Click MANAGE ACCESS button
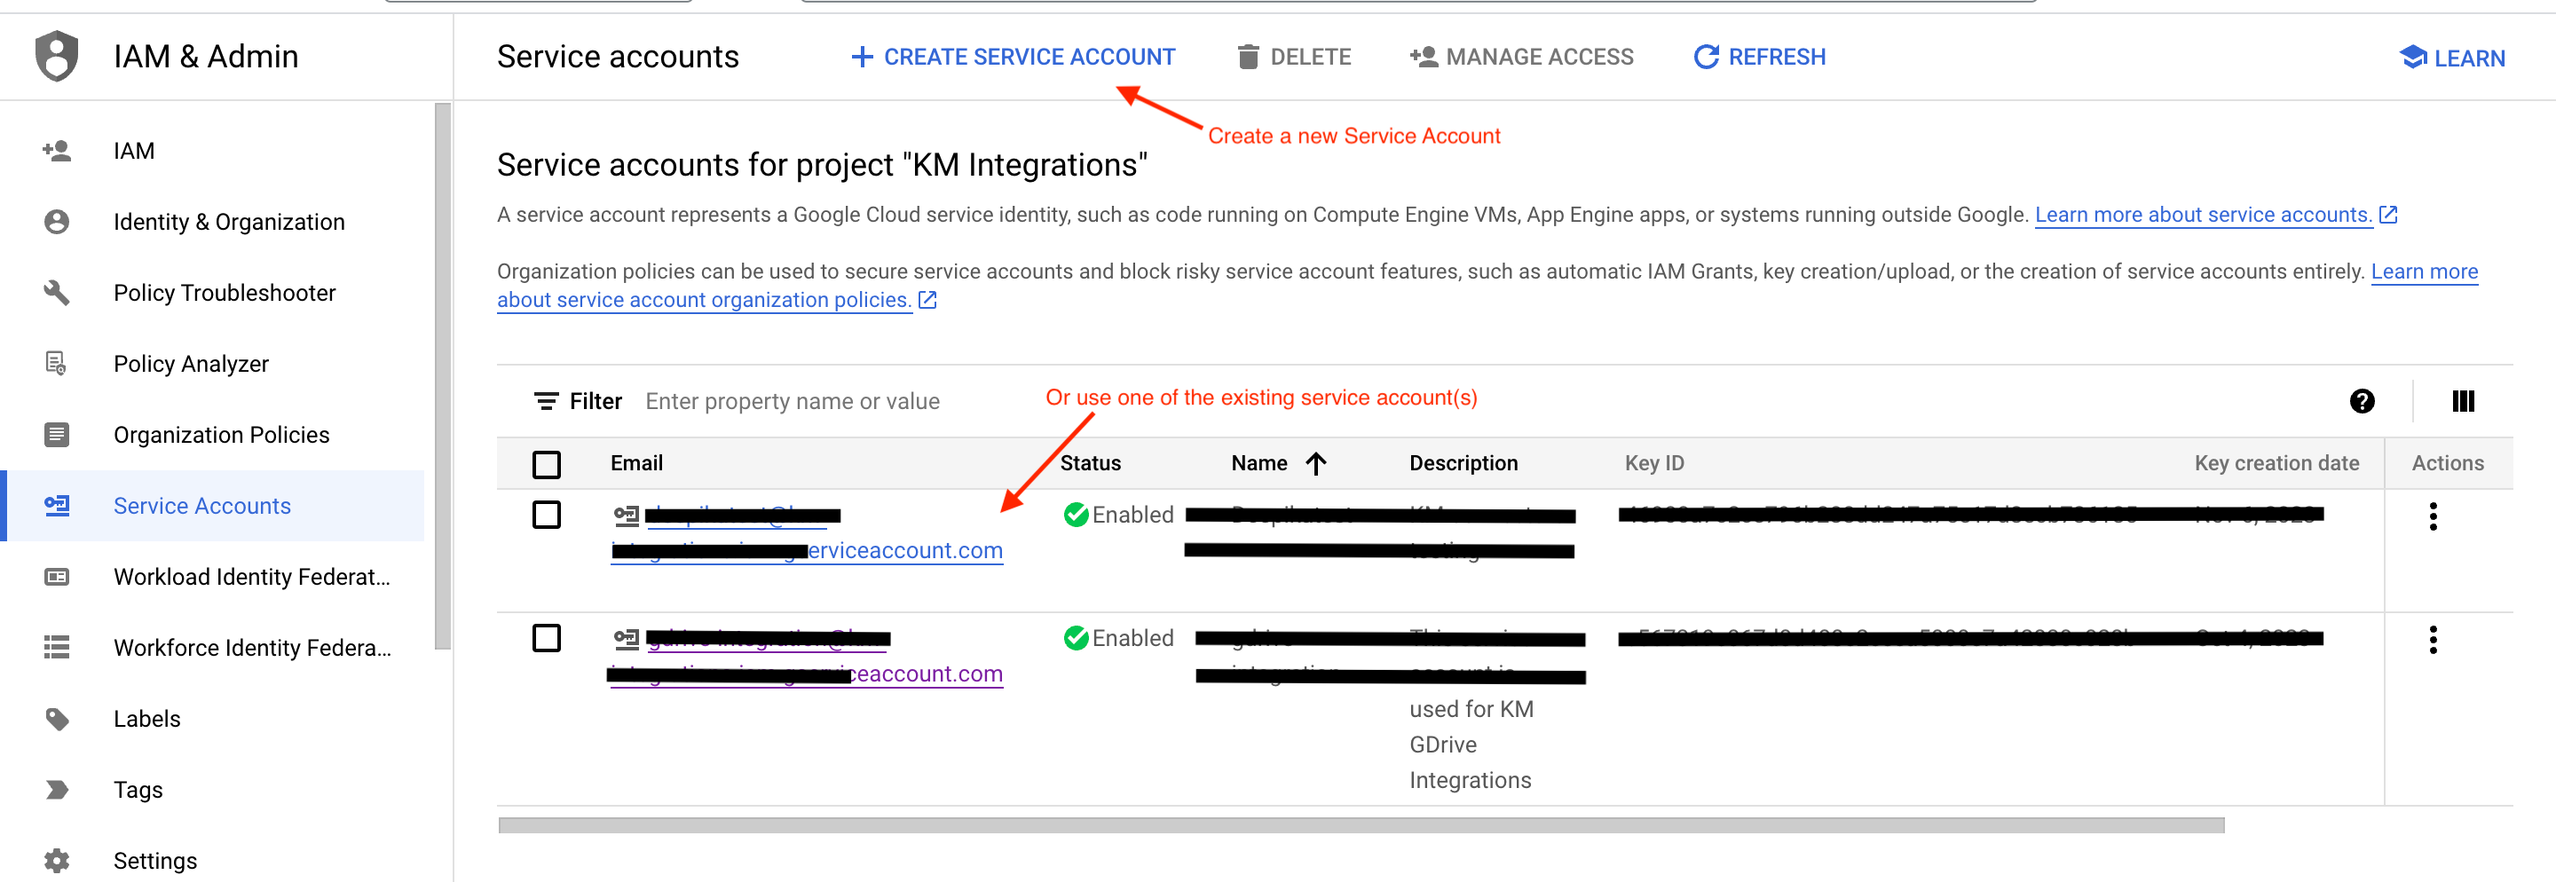 1522,57
